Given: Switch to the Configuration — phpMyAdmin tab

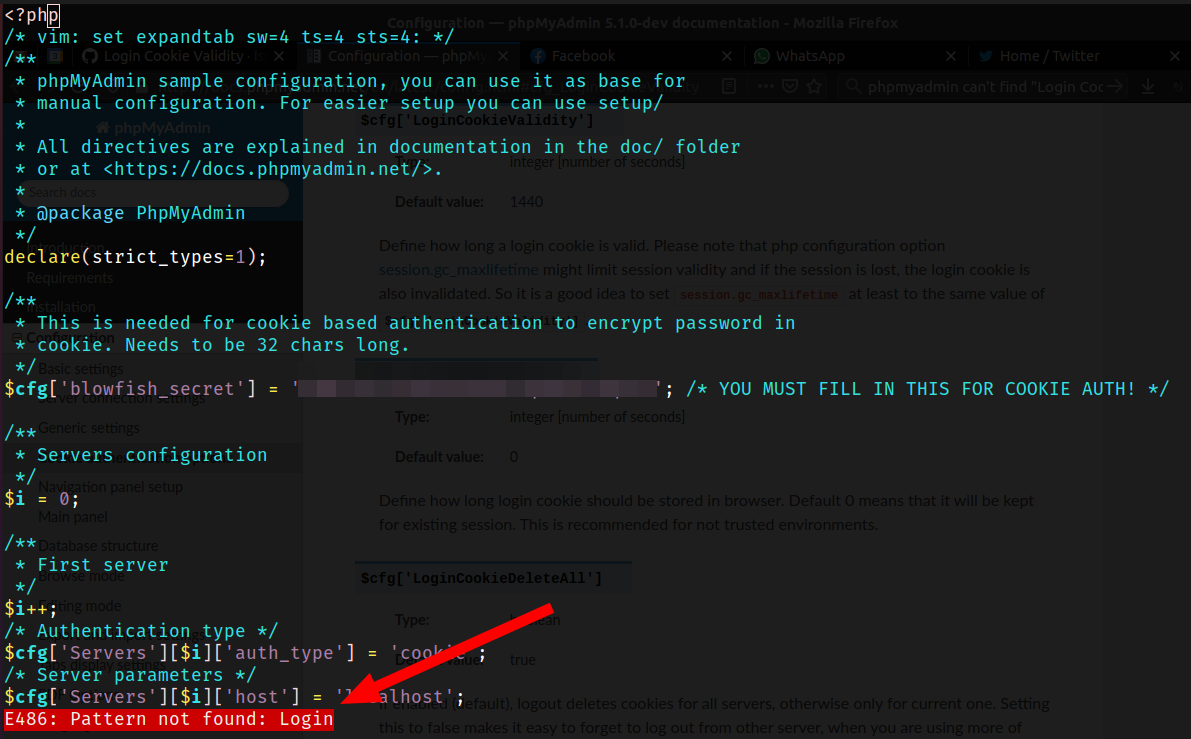Looking at the screenshot, I should point(400,56).
